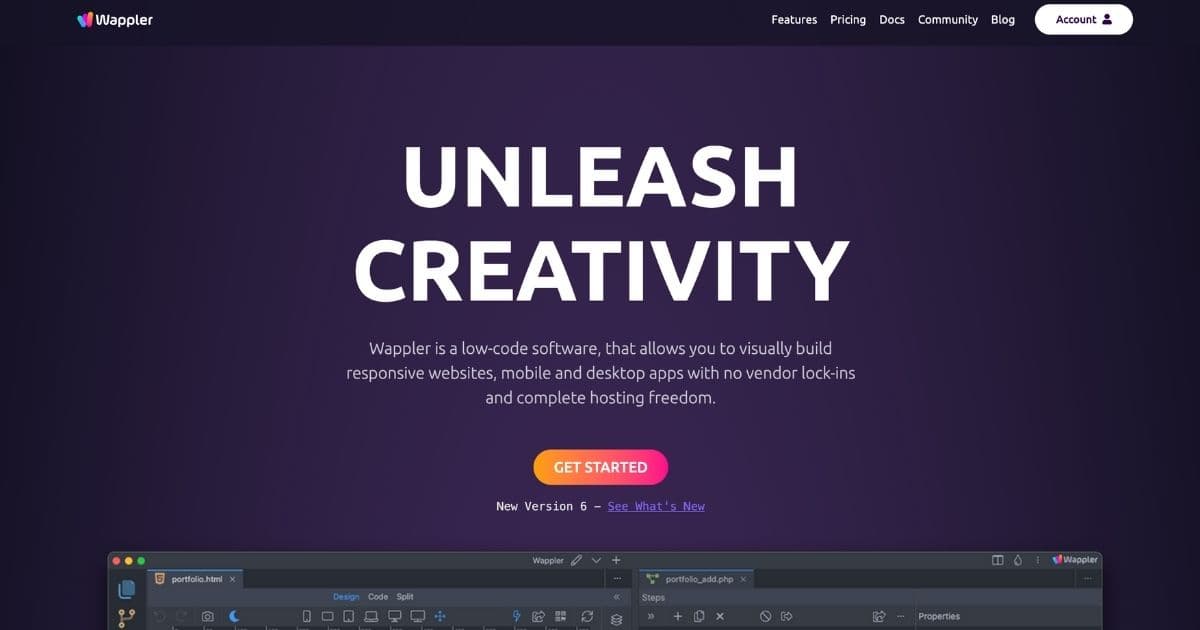This screenshot has height=630, width=1200.
Task: Click the Account button
Action: point(1083,19)
